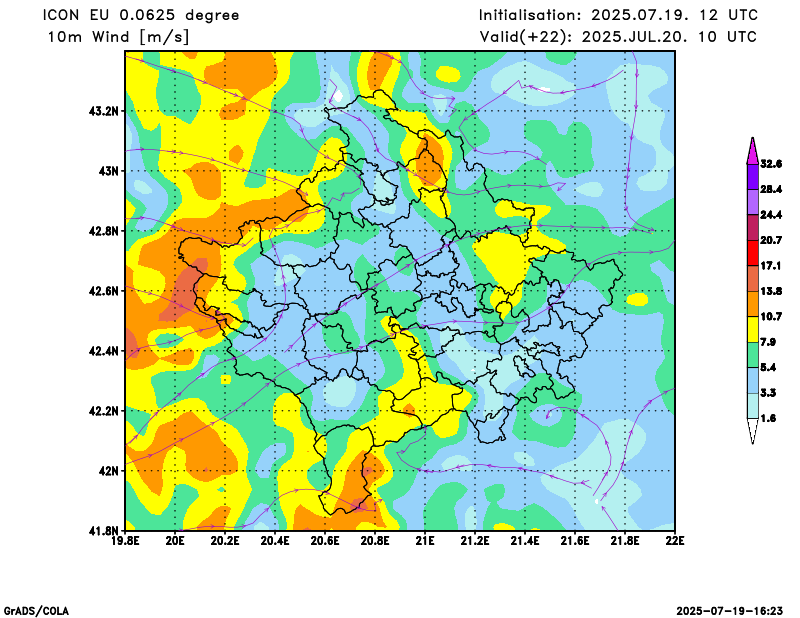The width and height of the screenshot is (800, 618).
Task: Click the 41.8N latitude label
Action: [104, 530]
